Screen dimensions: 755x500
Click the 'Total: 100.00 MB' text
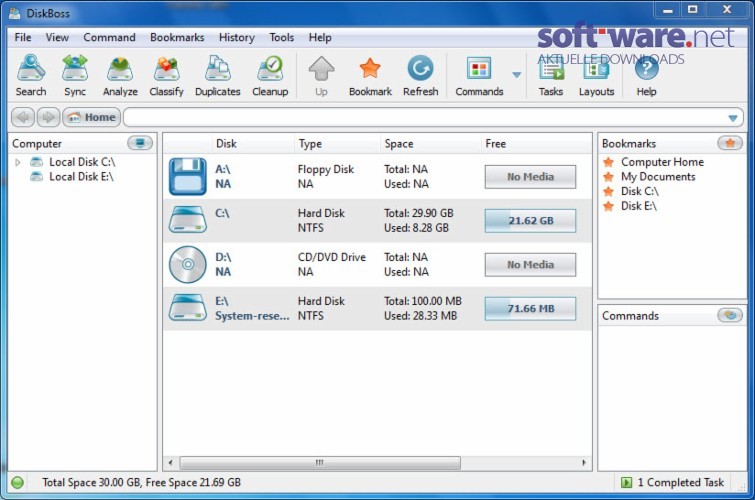click(423, 301)
